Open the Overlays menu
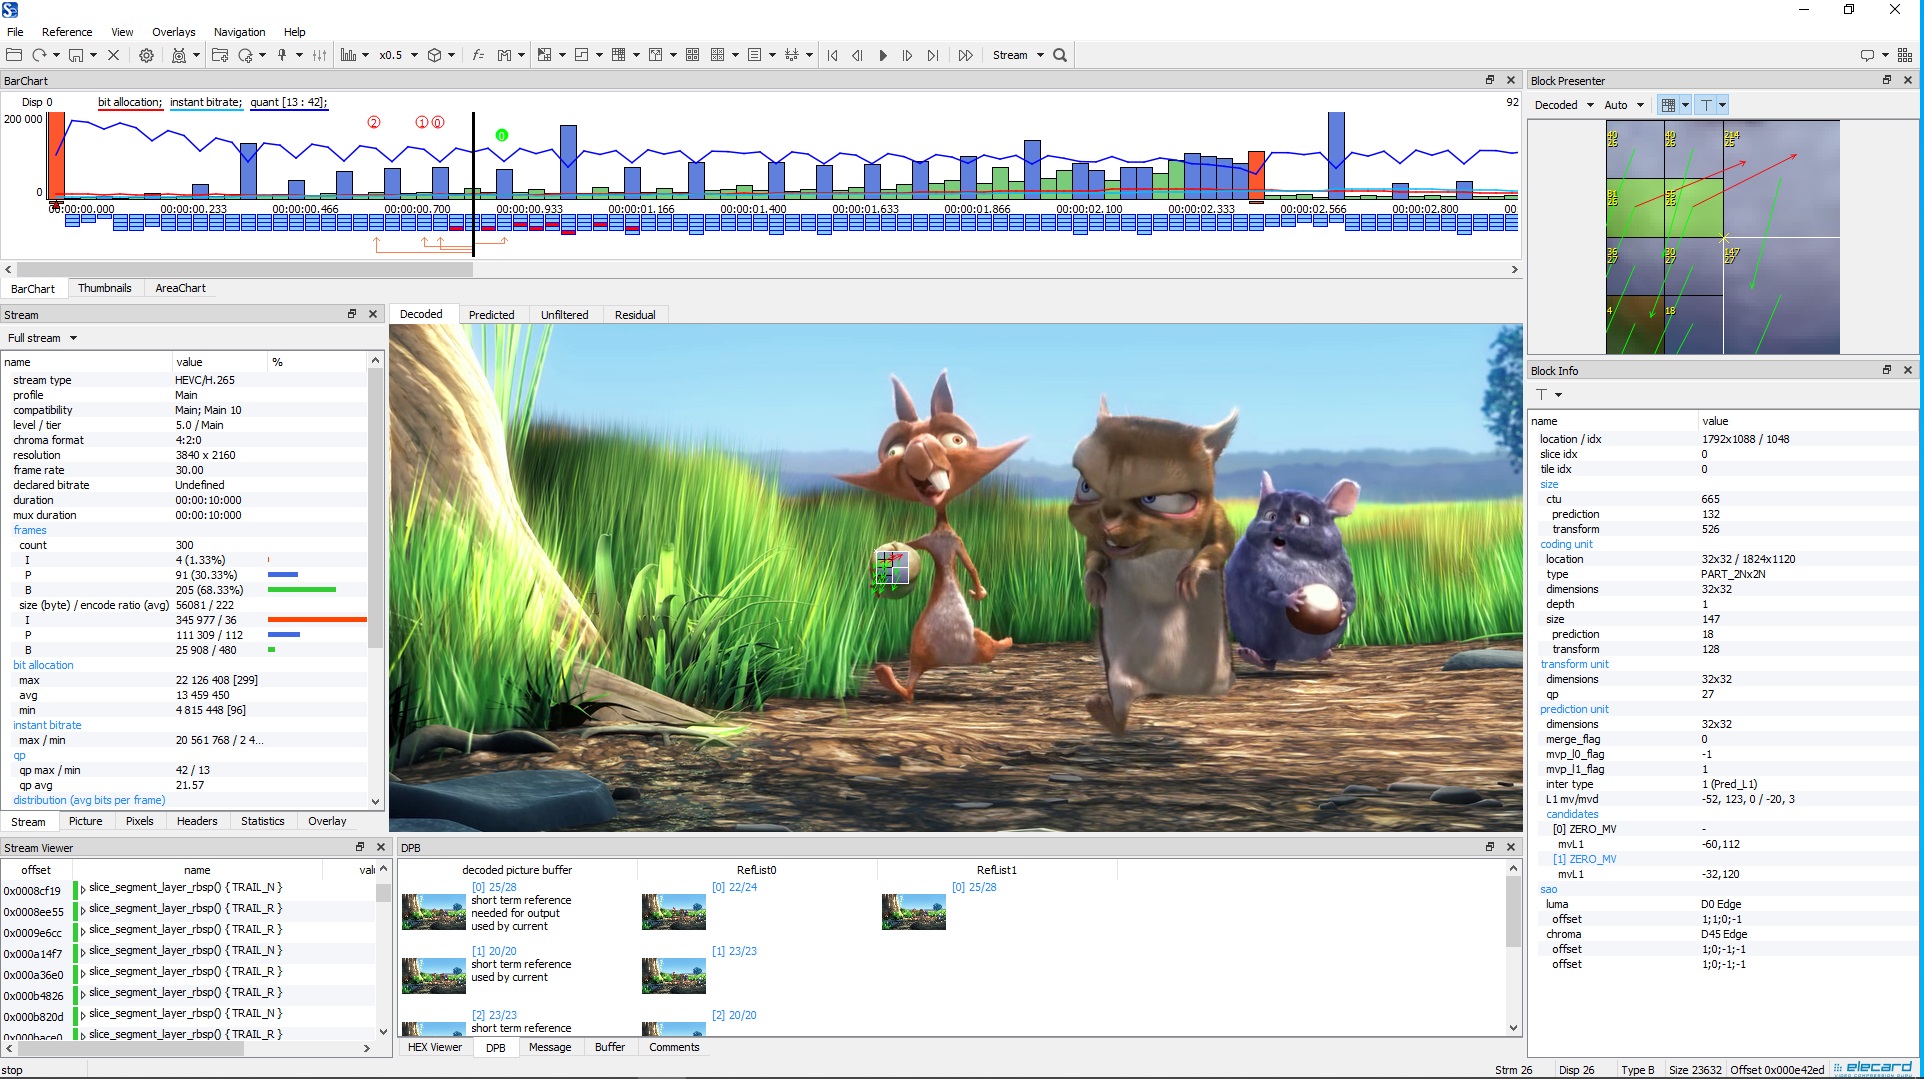The height and width of the screenshot is (1079, 1924). (x=172, y=31)
